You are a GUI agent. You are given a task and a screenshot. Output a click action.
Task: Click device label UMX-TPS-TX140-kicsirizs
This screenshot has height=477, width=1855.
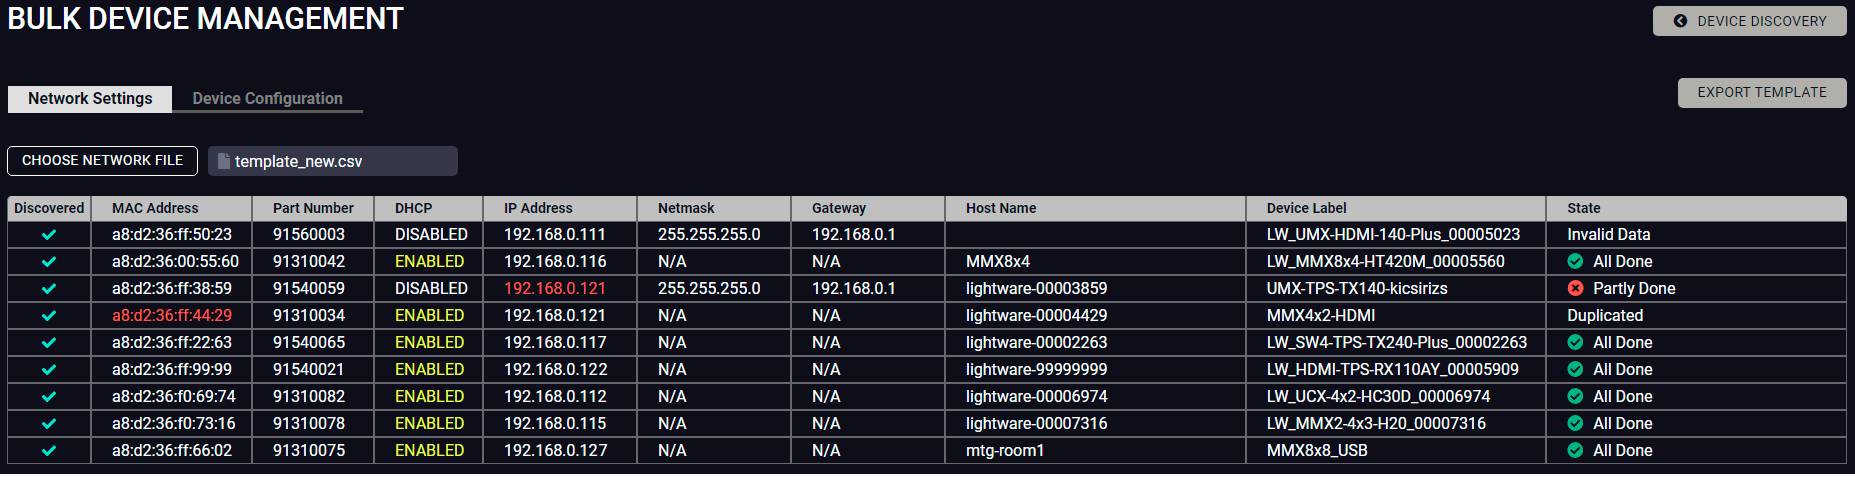(x=1357, y=288)
